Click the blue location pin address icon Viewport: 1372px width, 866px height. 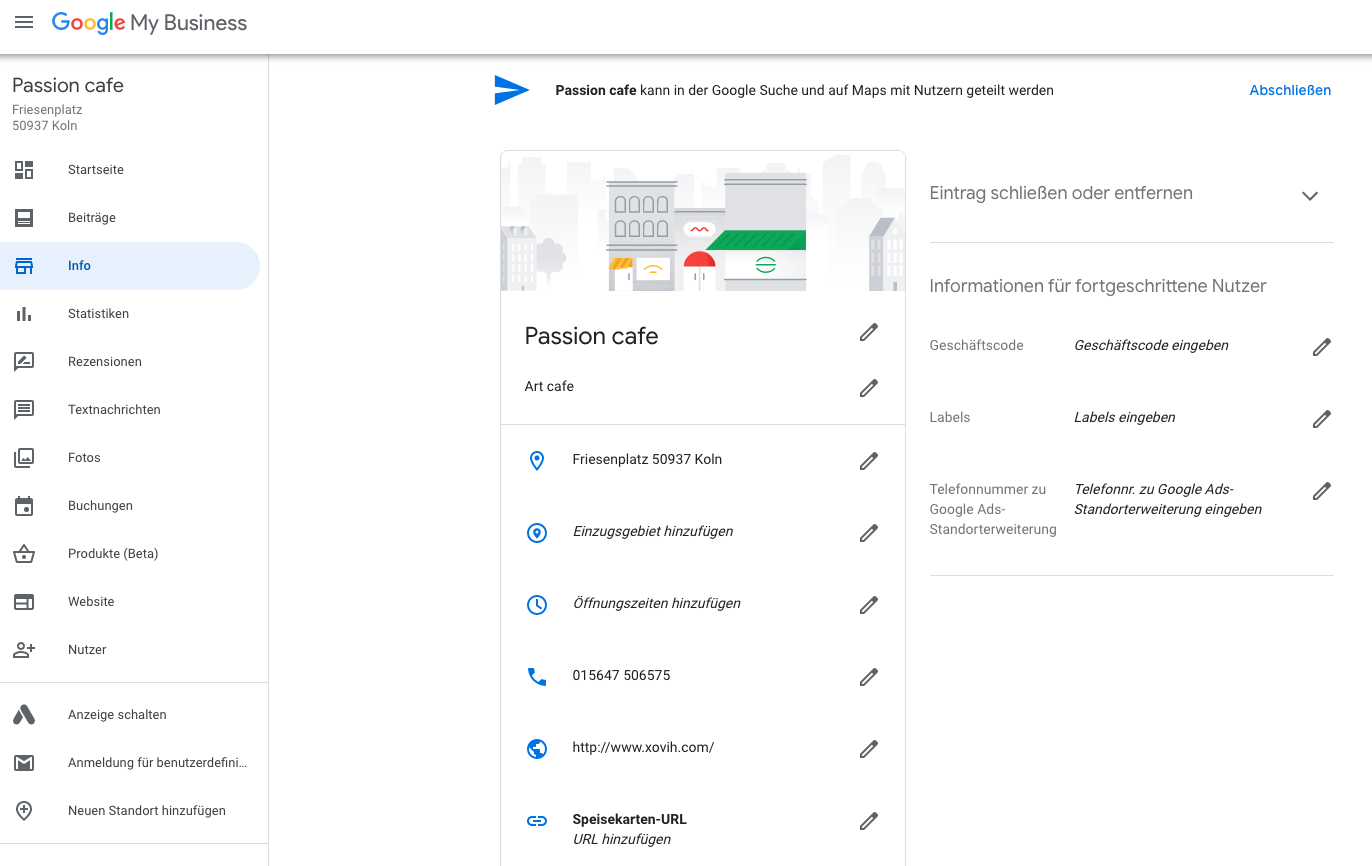pyautogui.click(x=537, y=460)
